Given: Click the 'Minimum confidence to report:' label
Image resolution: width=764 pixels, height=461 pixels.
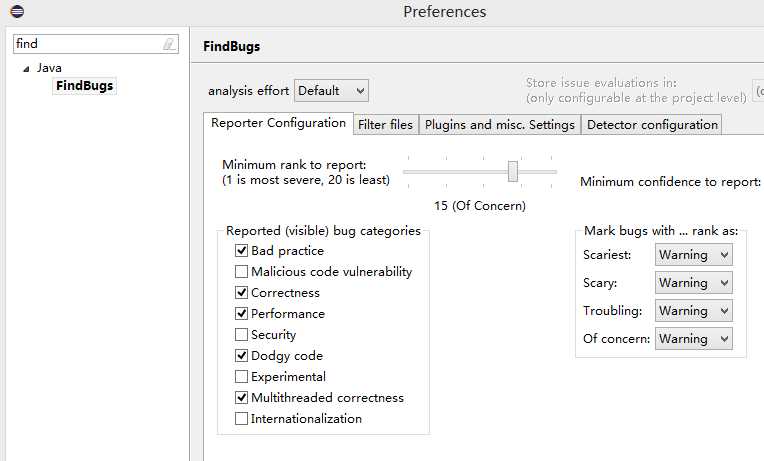Looking at the screenshot, I should (x=670, y=182).
